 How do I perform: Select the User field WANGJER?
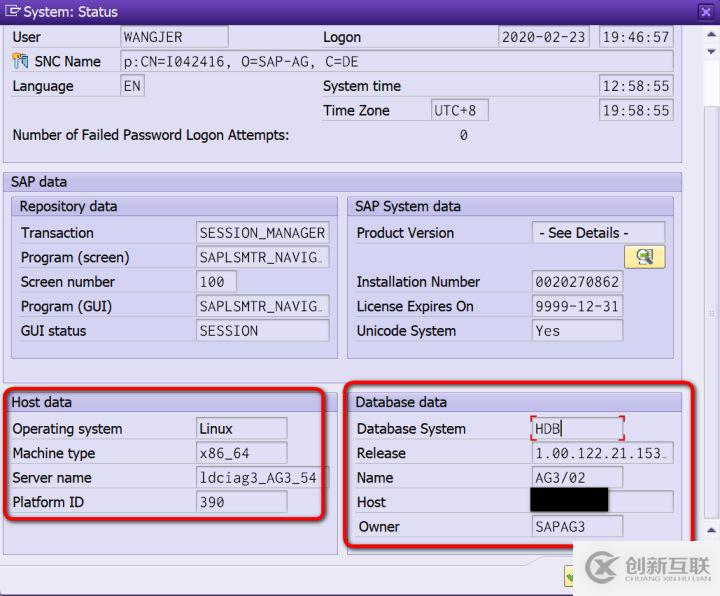point(174,37)
